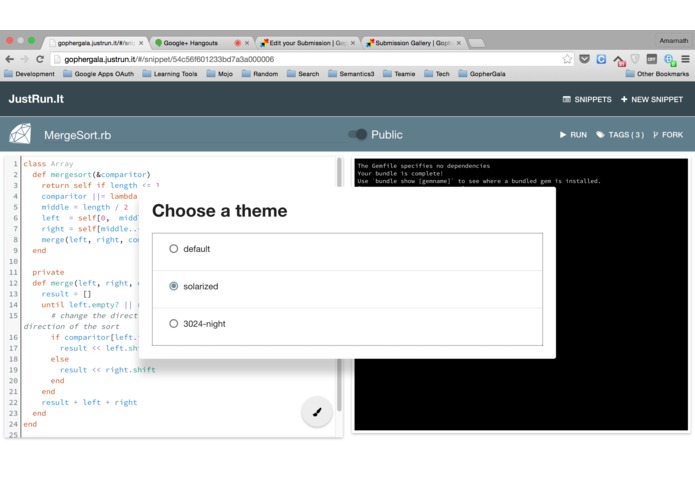Click the 'Choose a theme' dialog heading
Viewport: 695px width, 494px height.
(x=220, y=211)
